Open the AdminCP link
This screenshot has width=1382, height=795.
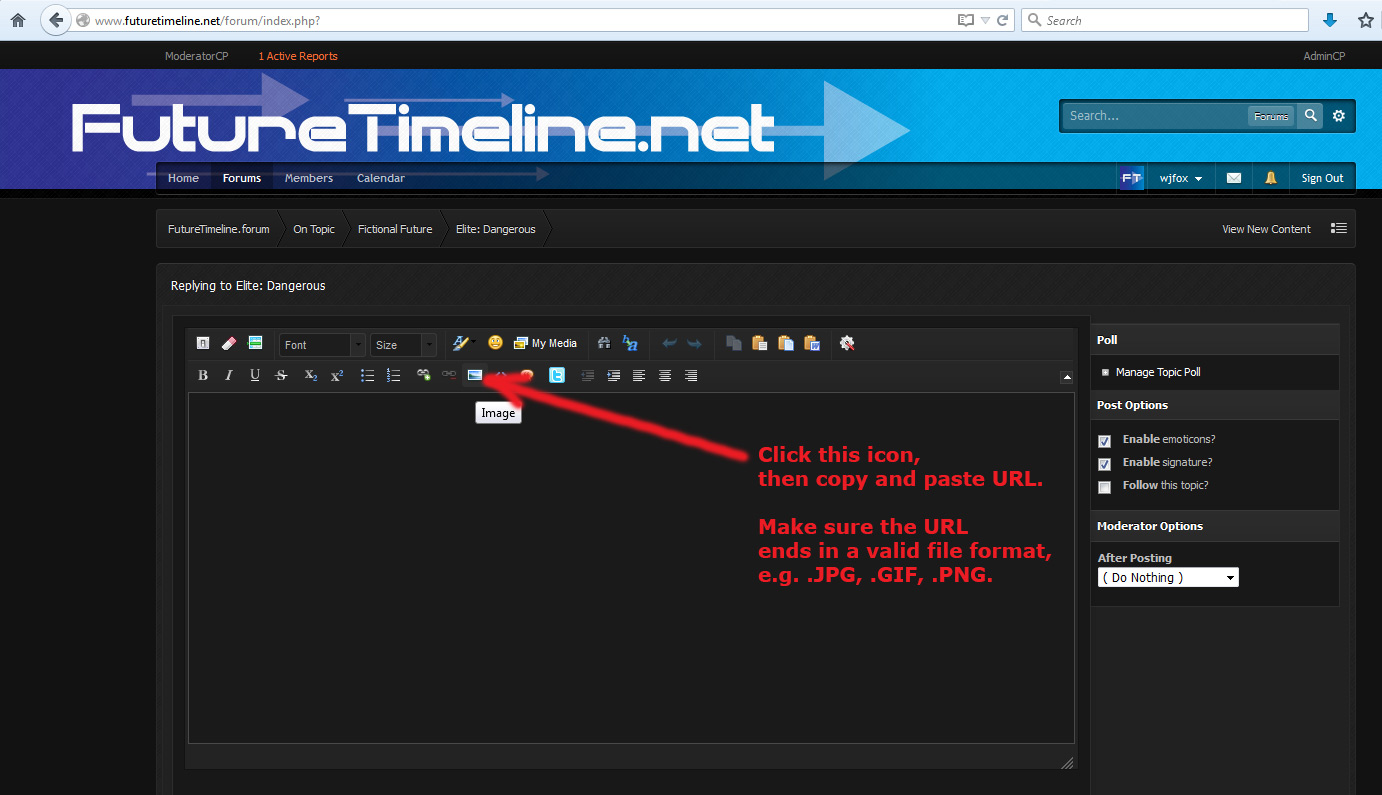(1324, 56)
